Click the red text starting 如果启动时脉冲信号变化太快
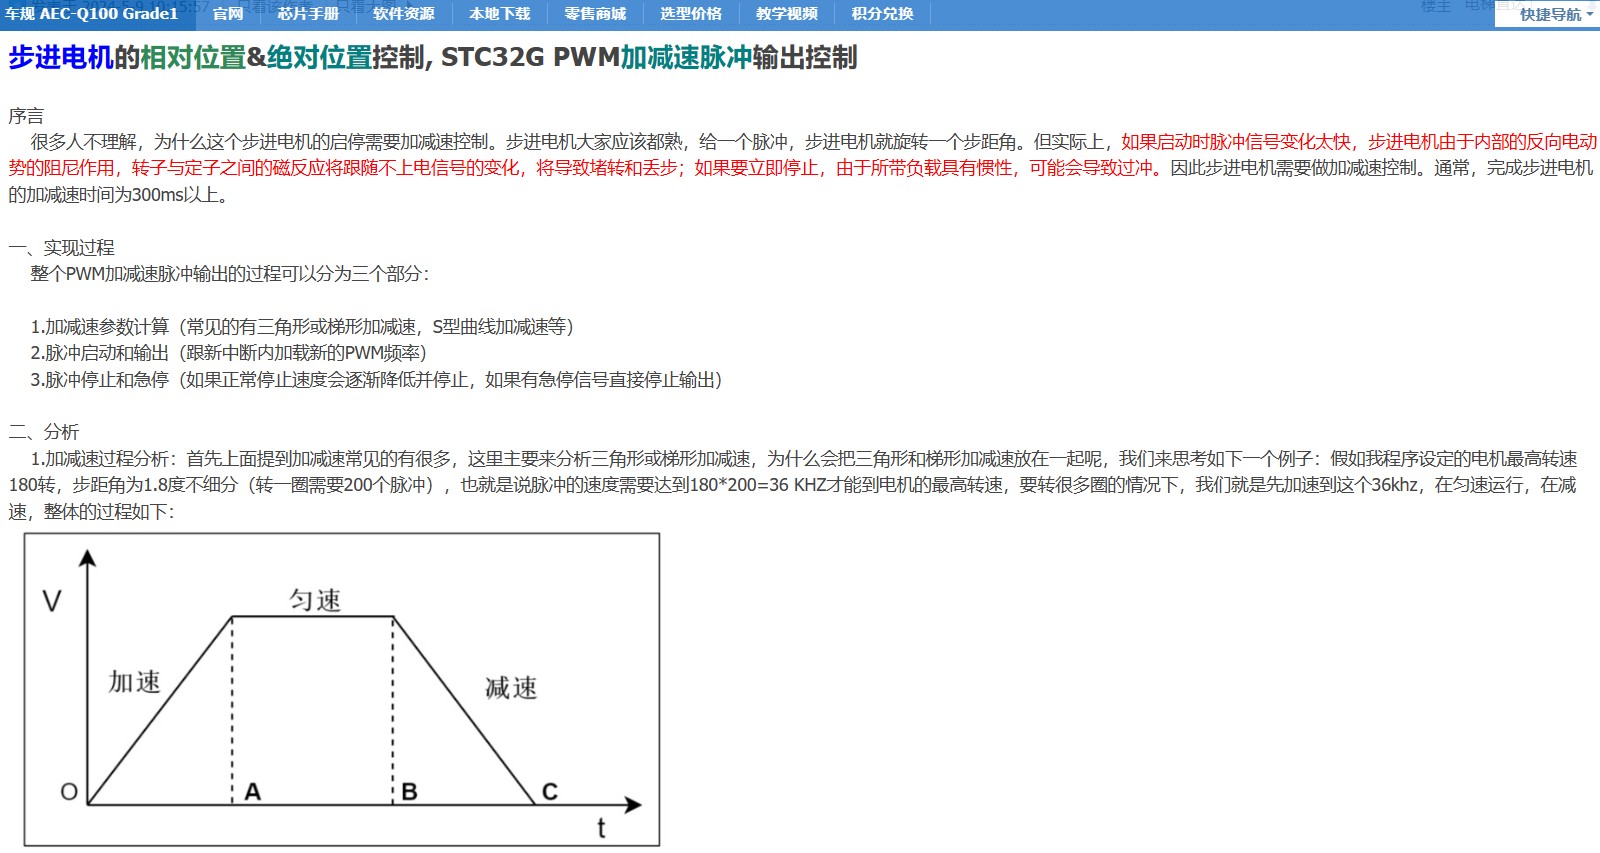This screenshot has height=853, width=1600. [803, 155]
